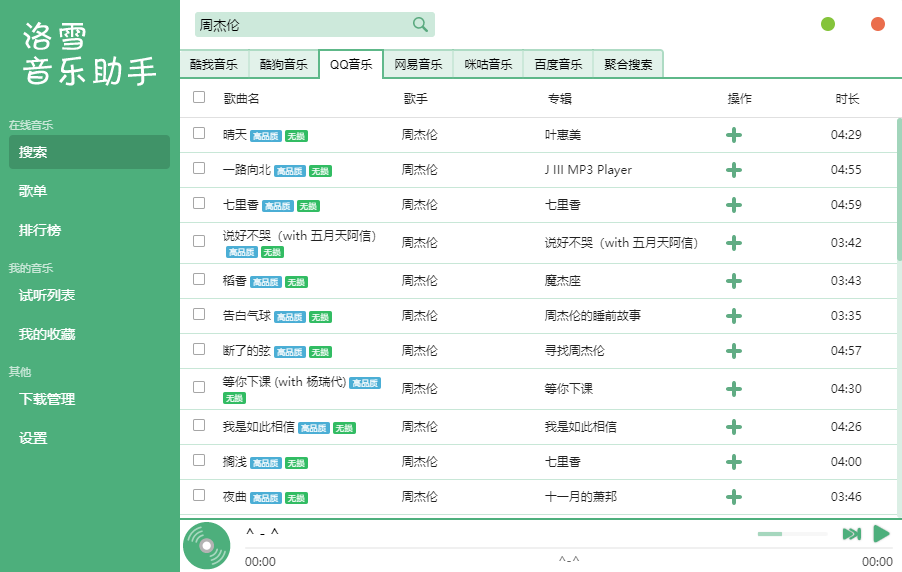Open 下载管理 in sidebar
Screen dimensions: 902x572
pos(89,399)
